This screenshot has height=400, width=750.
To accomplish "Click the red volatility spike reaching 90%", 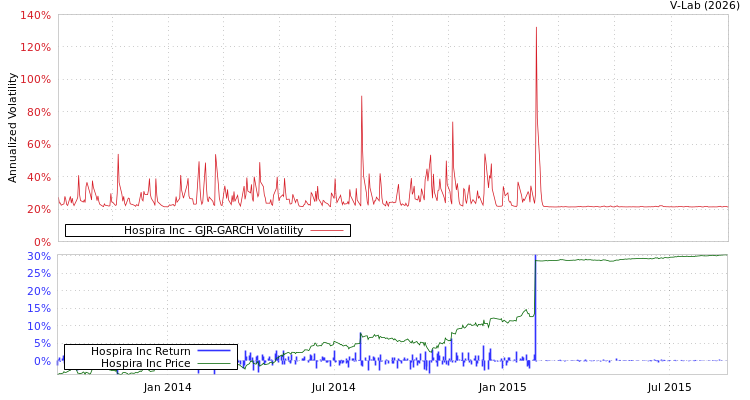I will (362, 97).
